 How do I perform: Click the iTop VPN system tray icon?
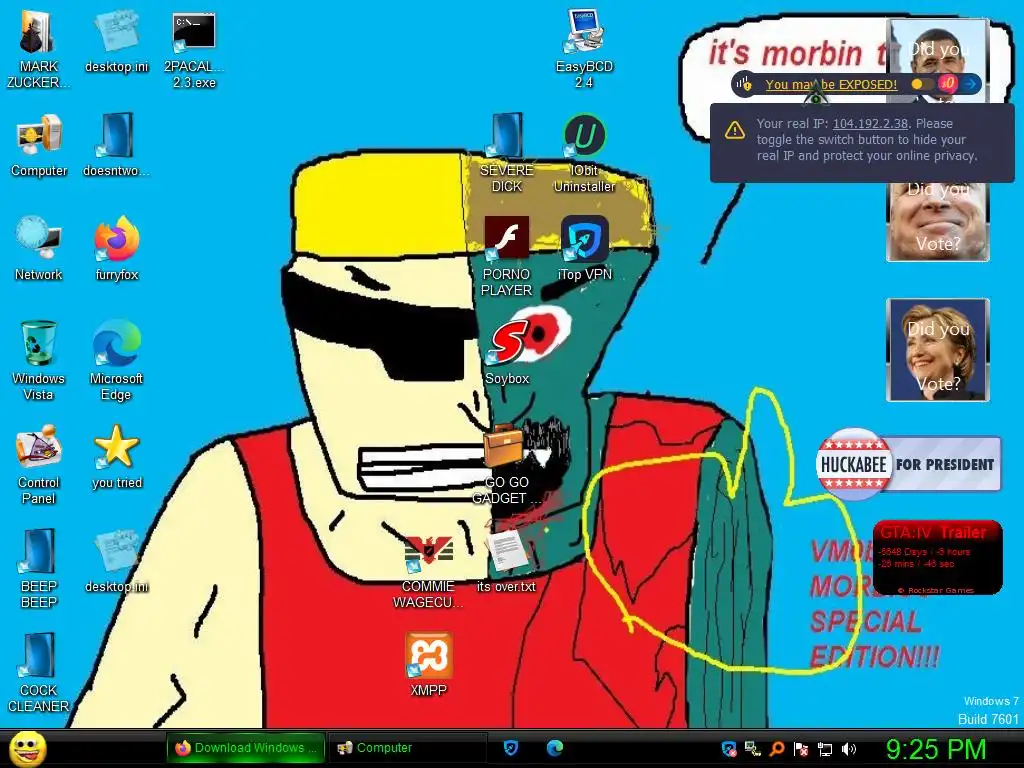(729, 749)
